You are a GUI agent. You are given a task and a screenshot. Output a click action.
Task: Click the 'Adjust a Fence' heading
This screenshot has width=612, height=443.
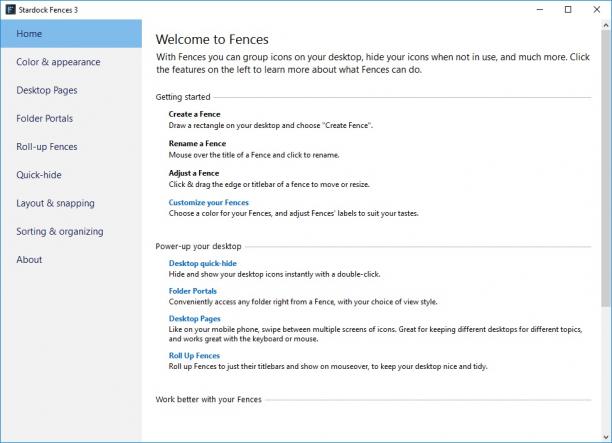[194, 173]
